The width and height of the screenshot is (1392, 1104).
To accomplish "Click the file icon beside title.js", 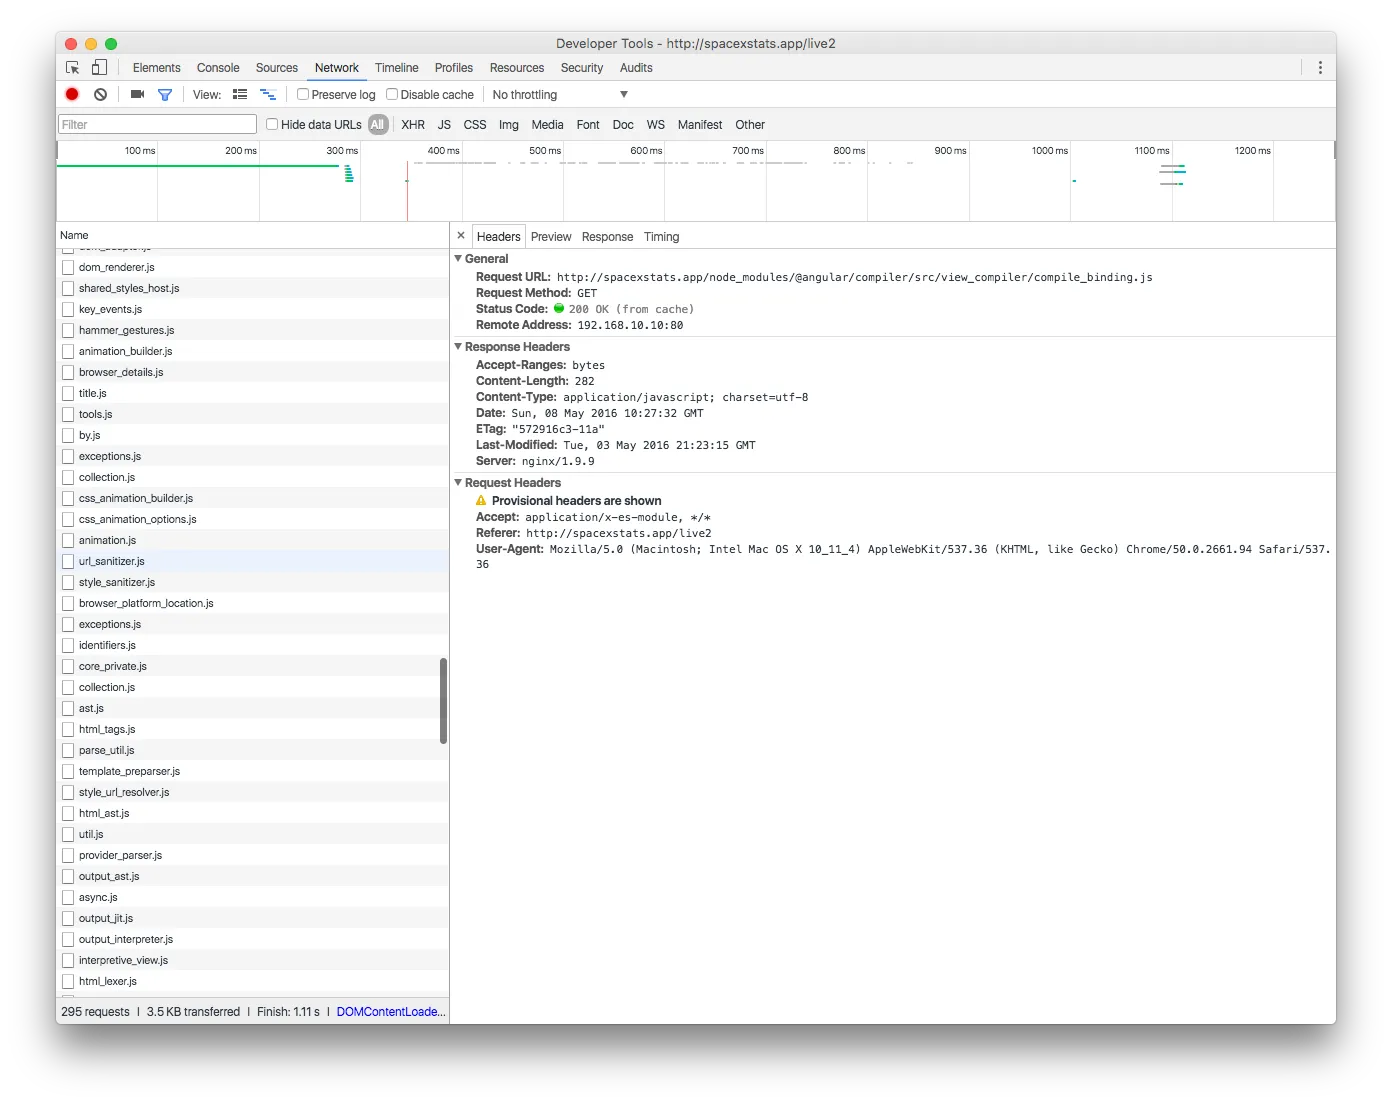I will pyautogui.click(x=68, y=393).
